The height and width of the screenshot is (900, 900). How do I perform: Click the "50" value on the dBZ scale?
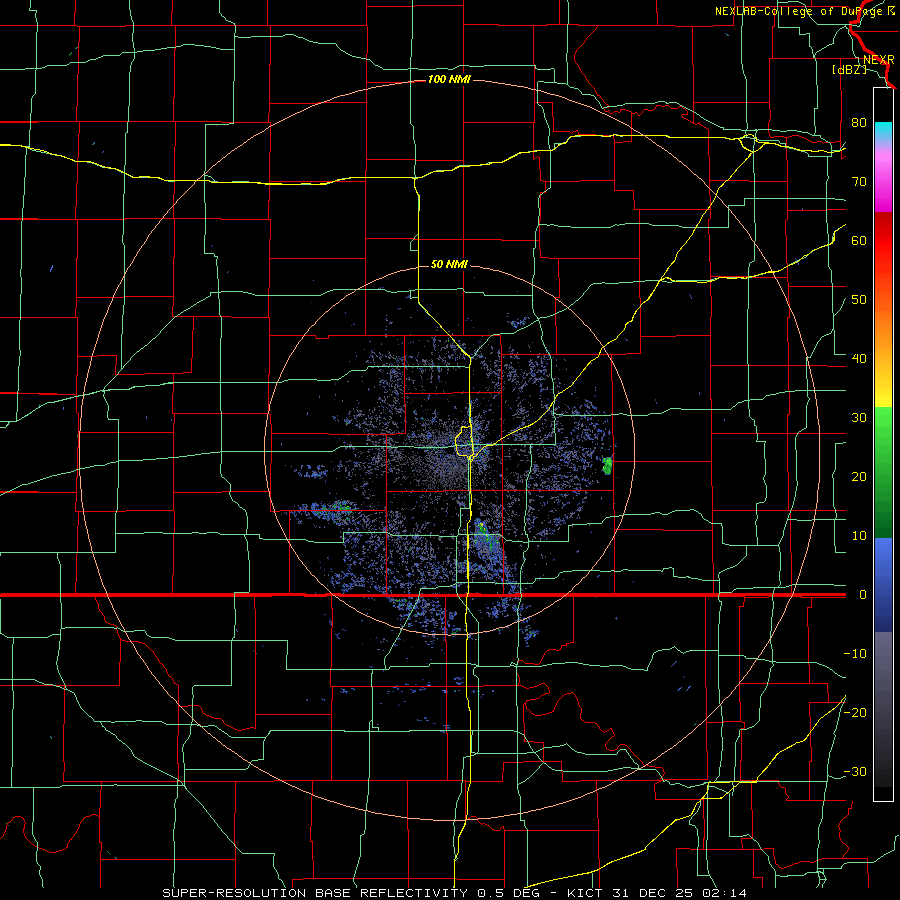[859, 300]
